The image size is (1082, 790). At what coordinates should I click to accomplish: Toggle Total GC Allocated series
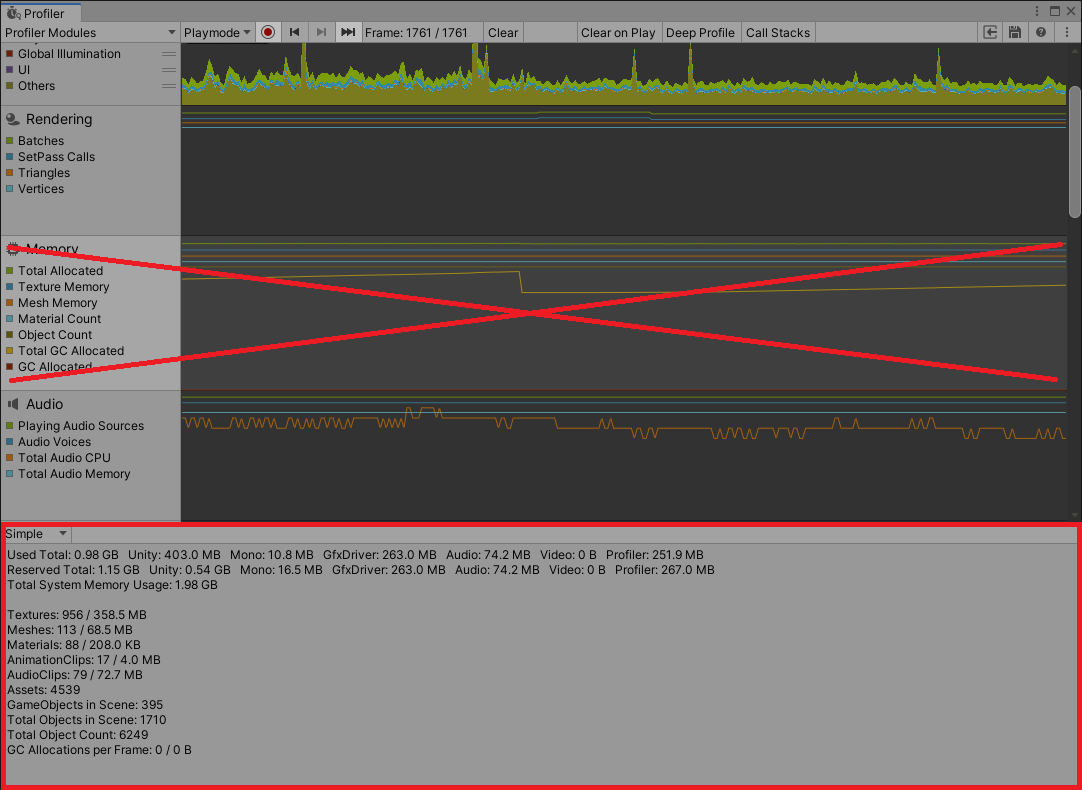(x=10, y=350)
